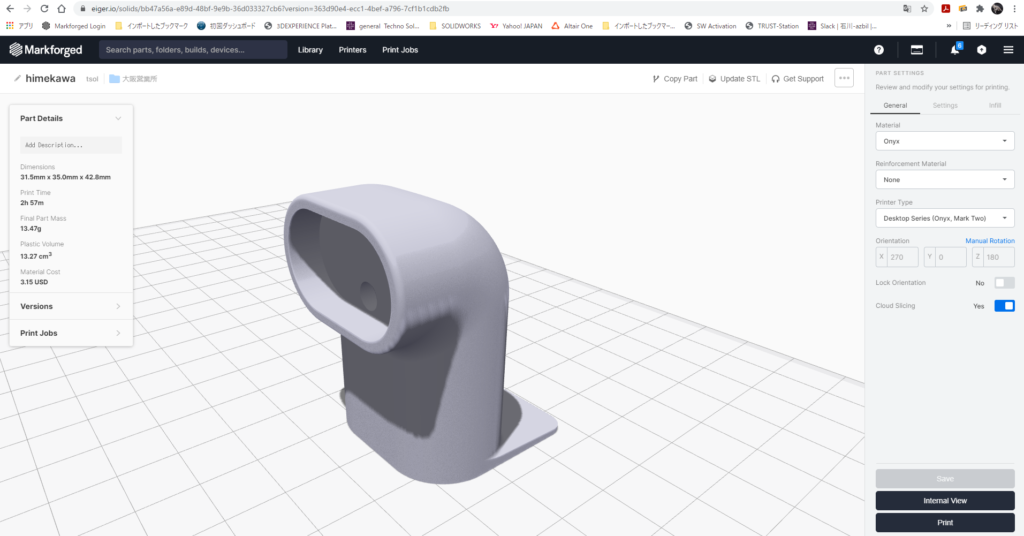Click Copy Part

click(x=675, y=78)
